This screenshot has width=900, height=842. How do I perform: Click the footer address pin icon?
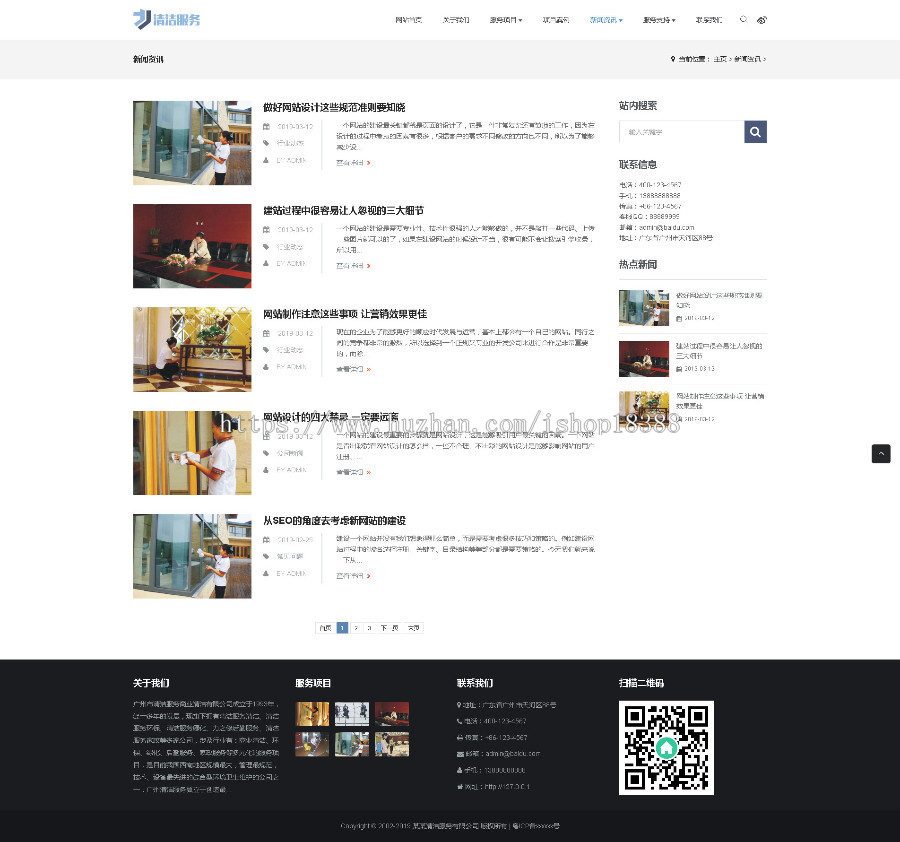(x=459, y=705)
